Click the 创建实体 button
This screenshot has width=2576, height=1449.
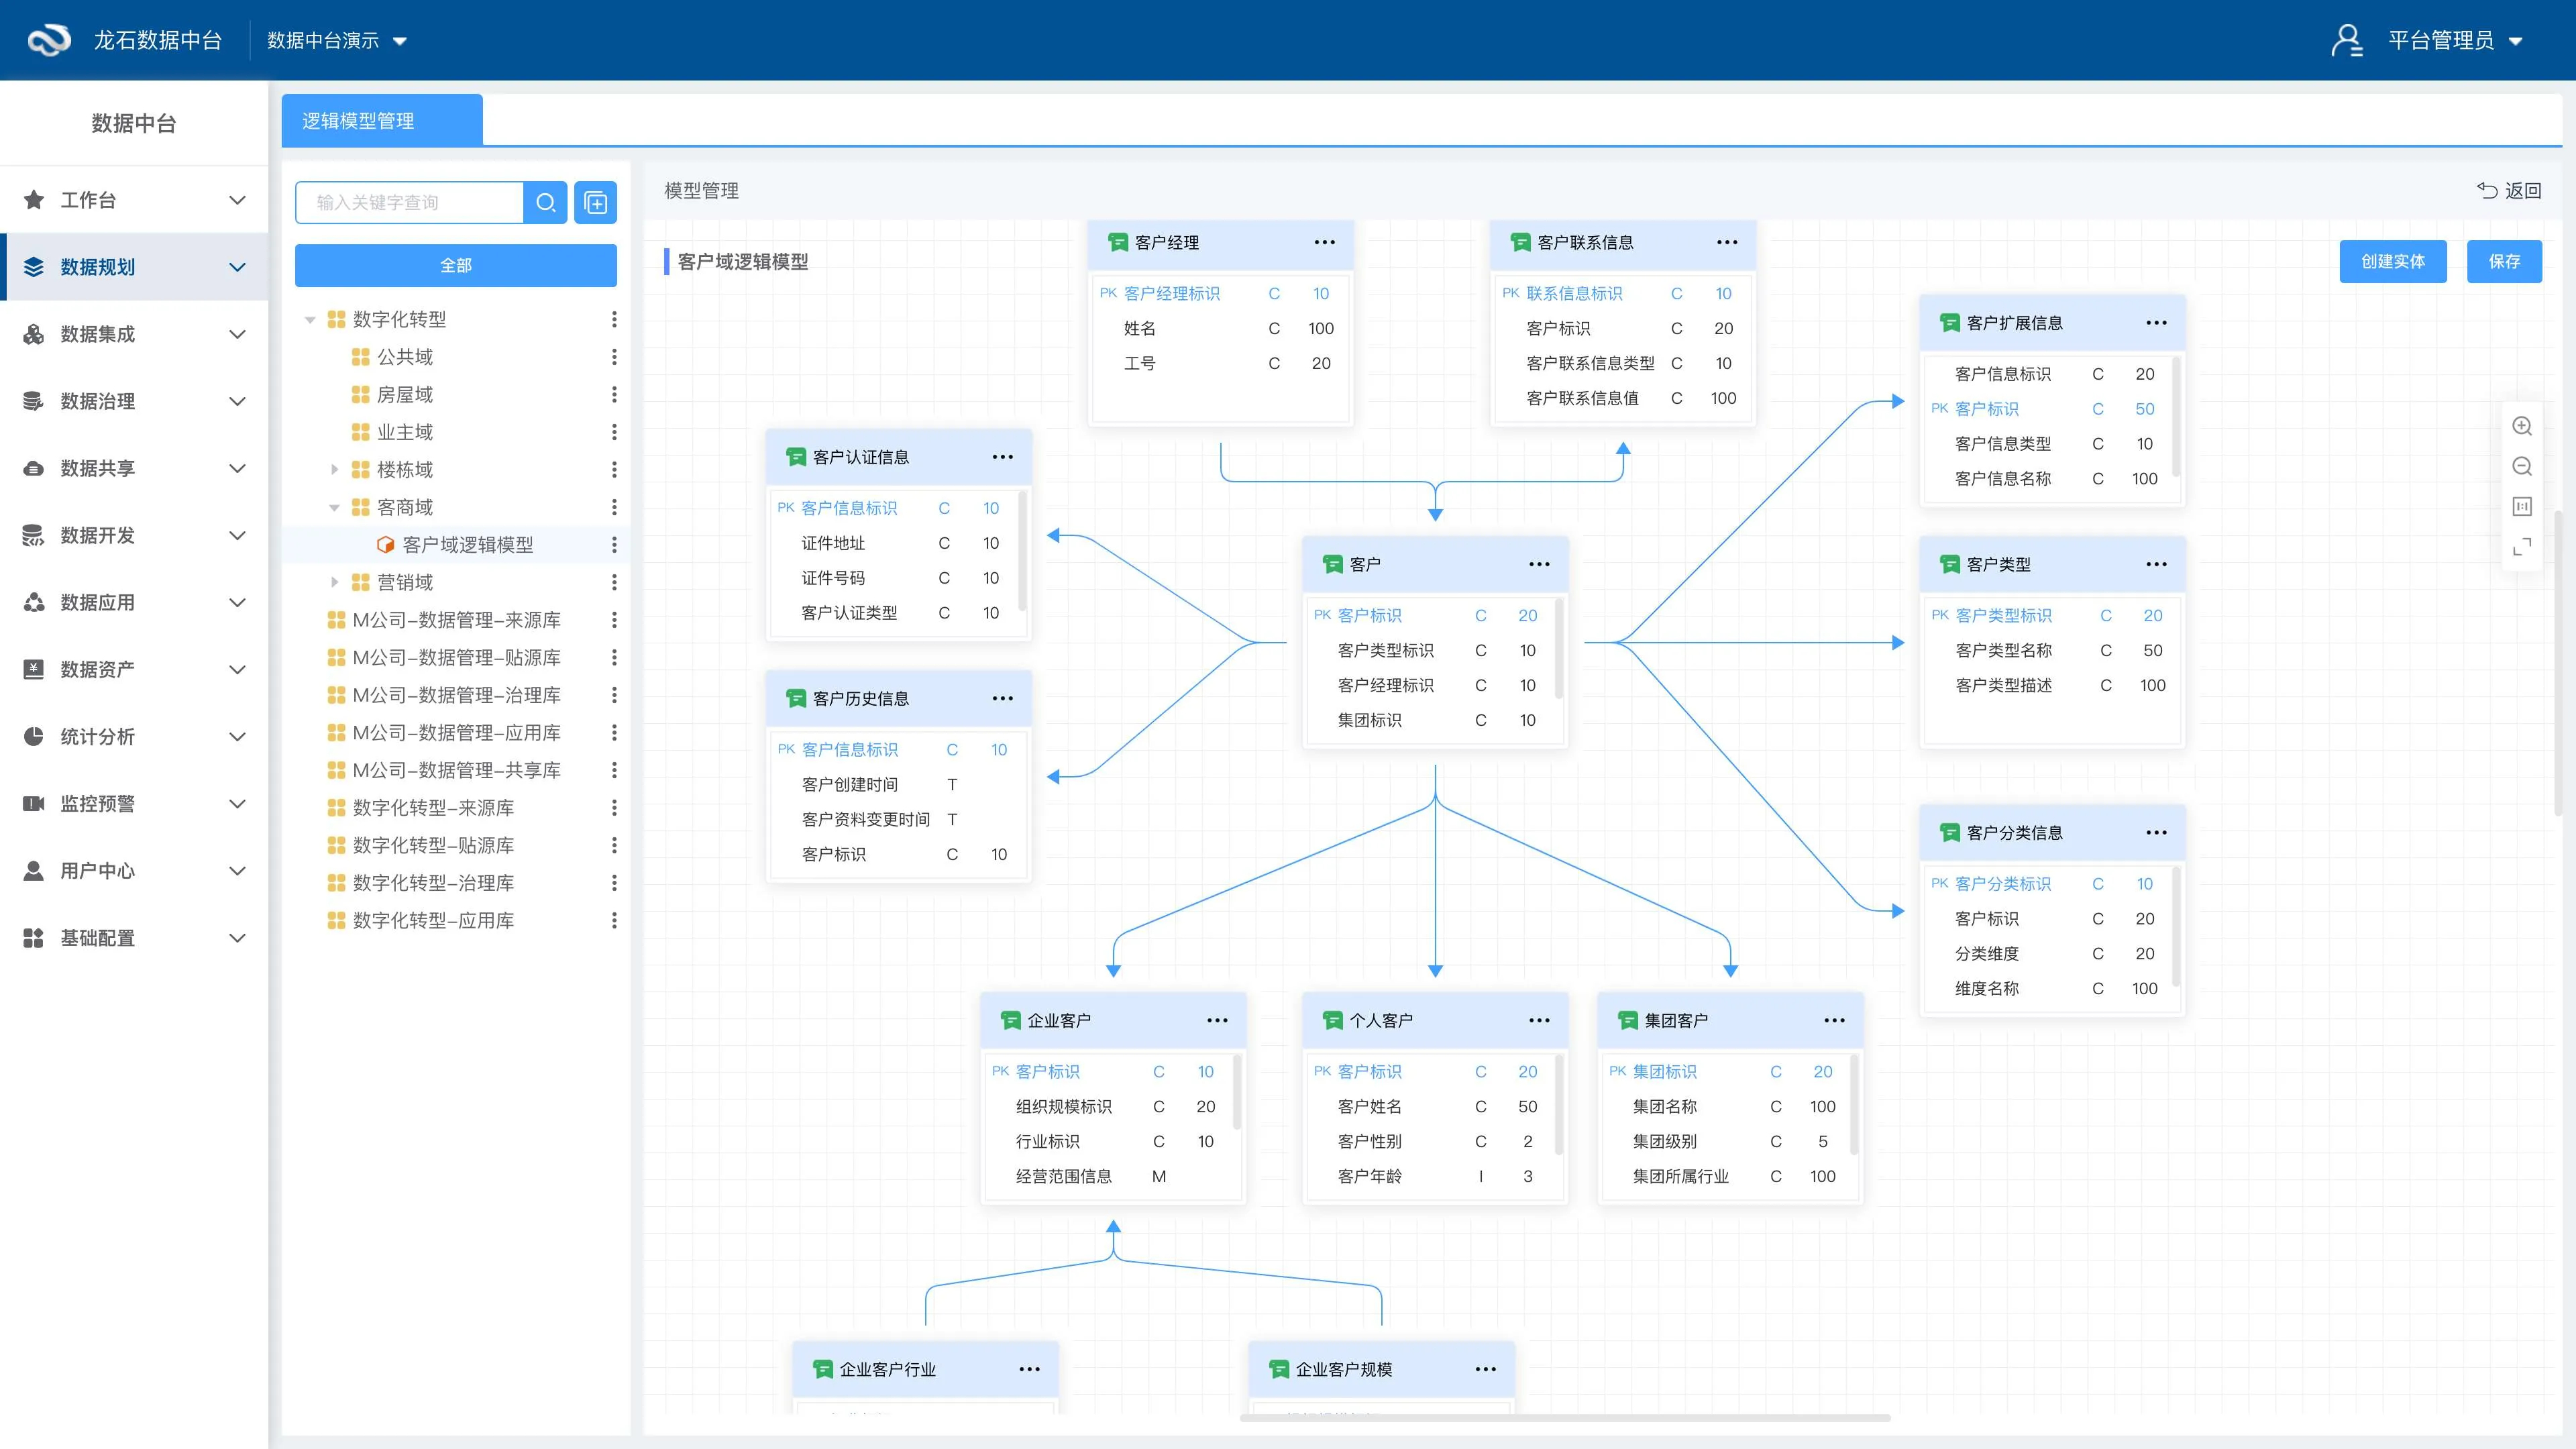(x=2392, y=262)
